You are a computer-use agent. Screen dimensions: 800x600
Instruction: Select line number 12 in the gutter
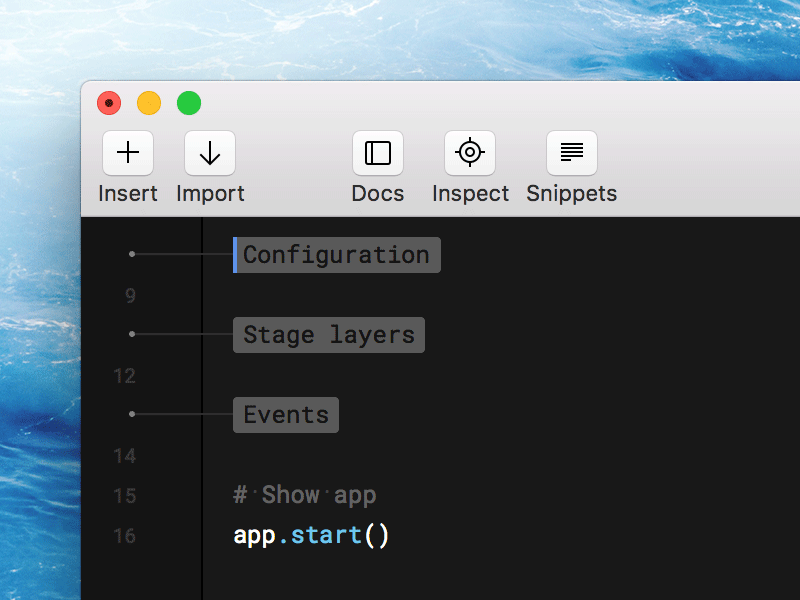124,376
